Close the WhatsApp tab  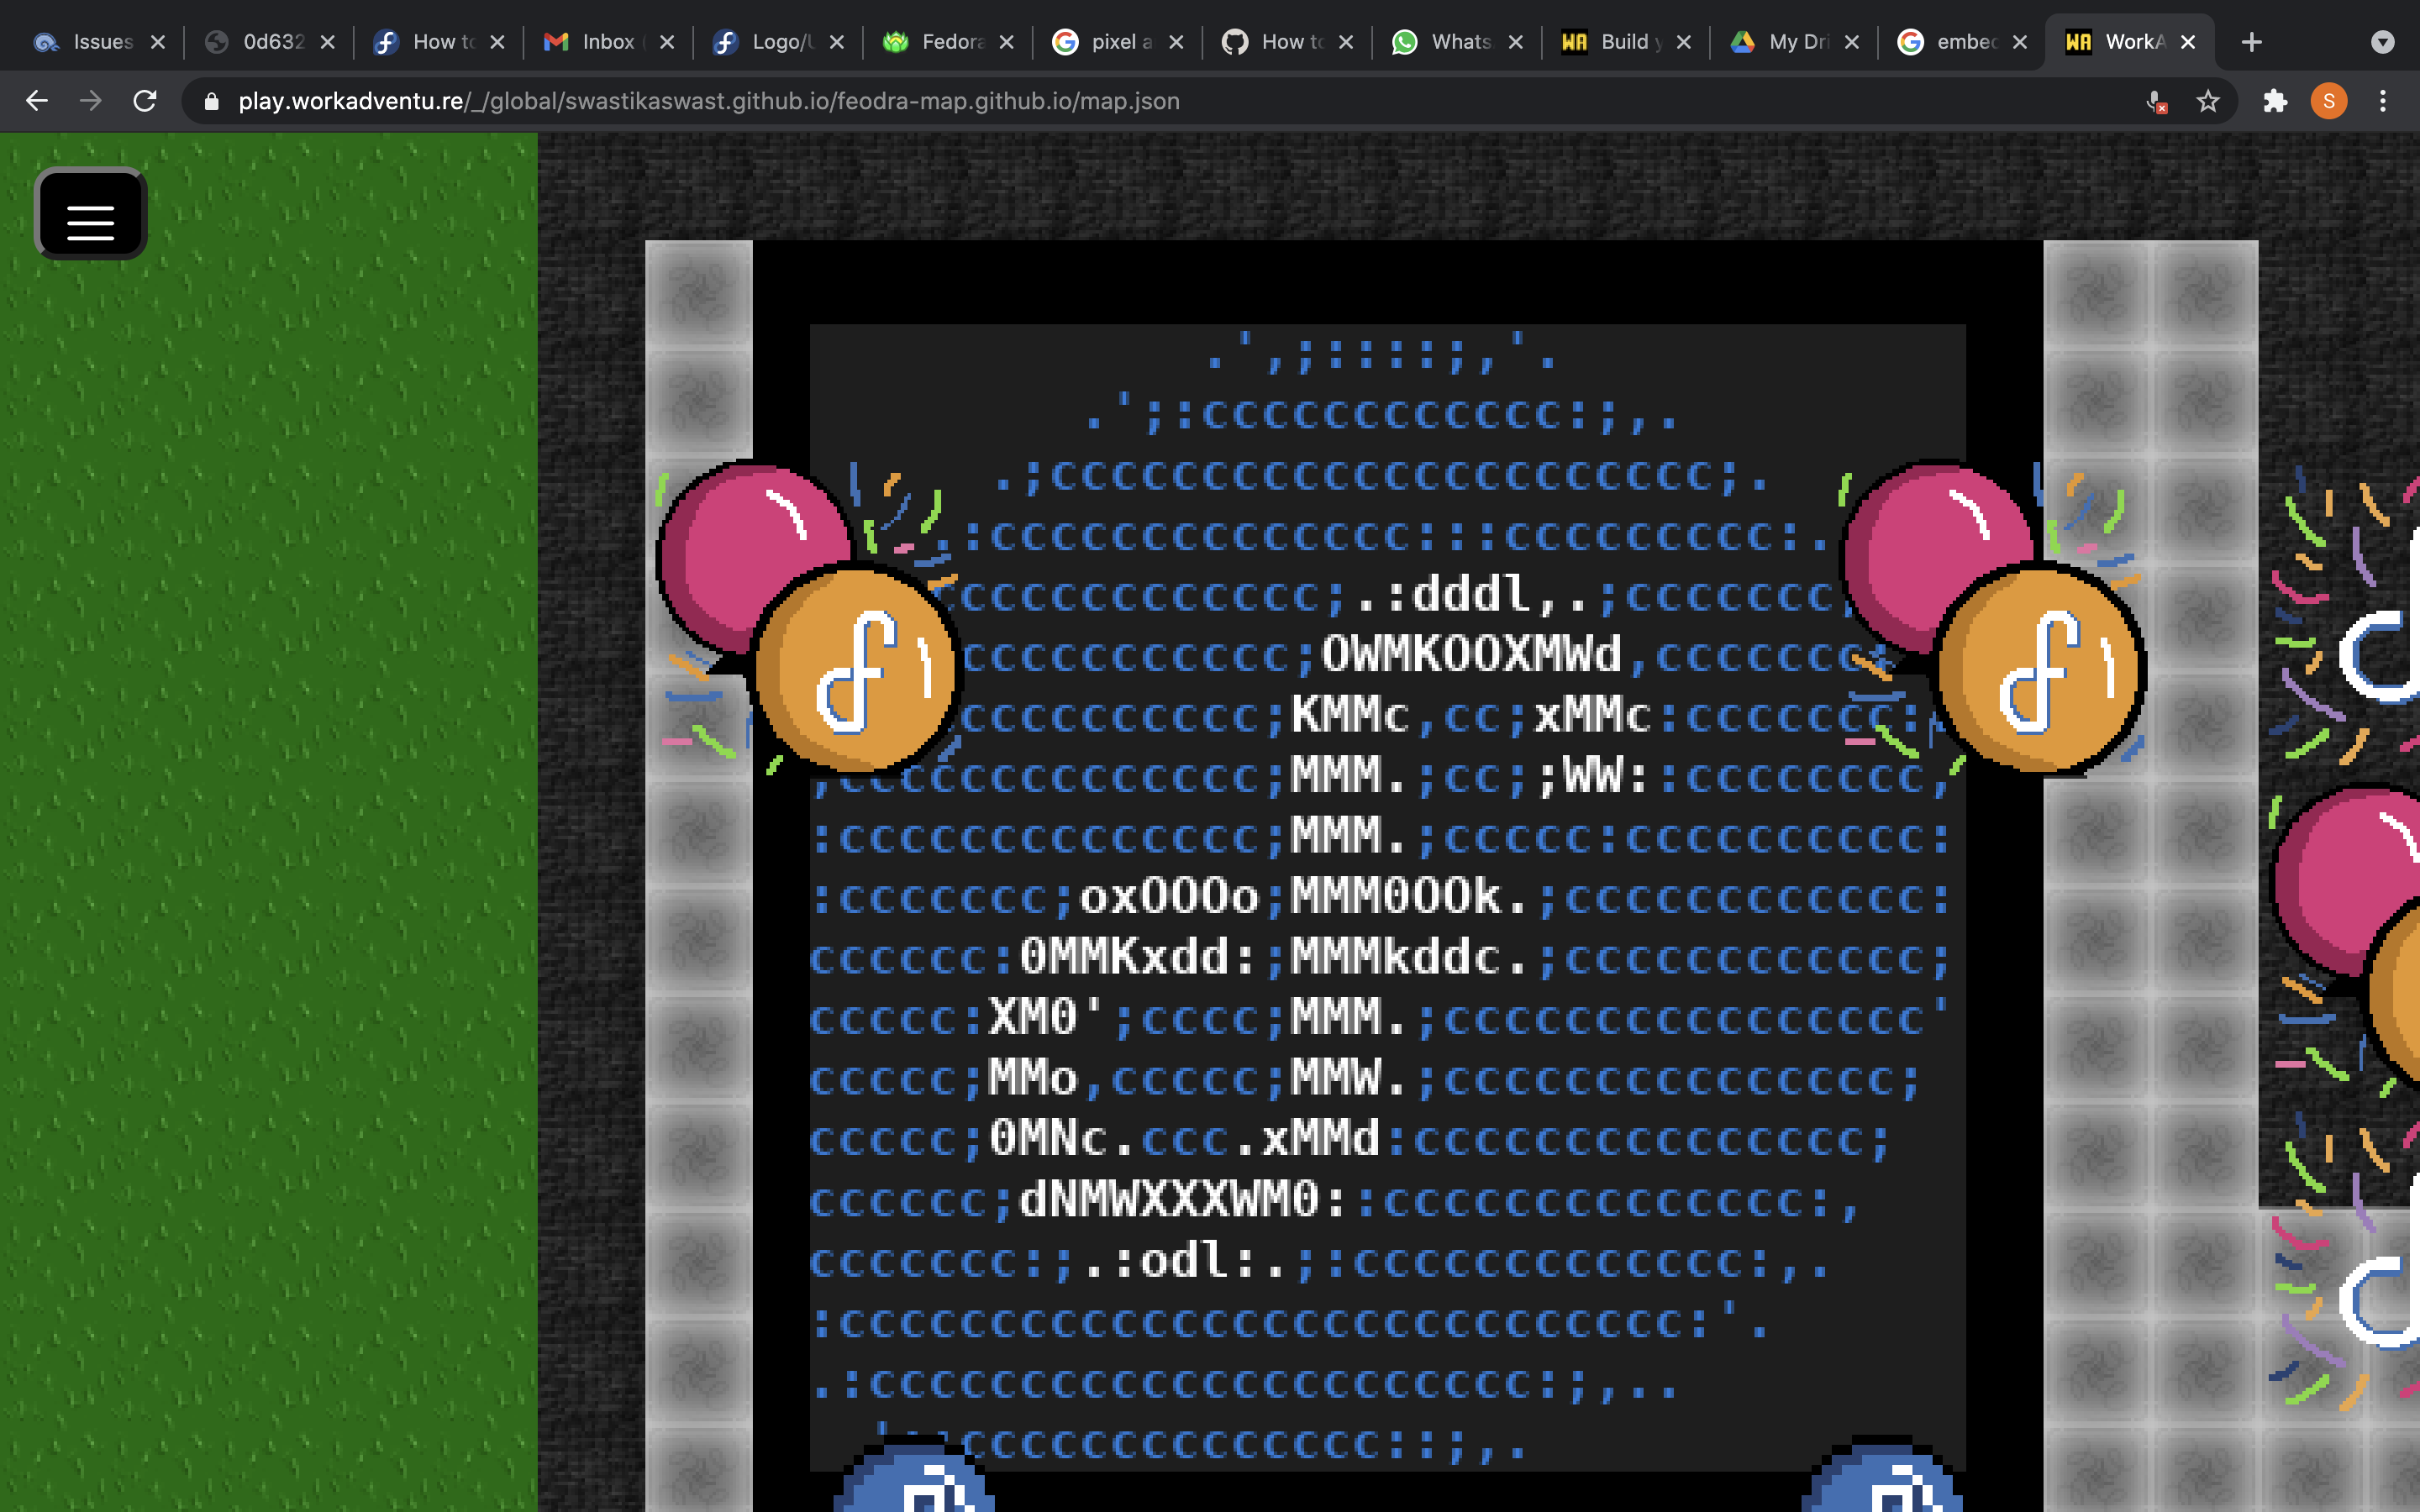1516,42
